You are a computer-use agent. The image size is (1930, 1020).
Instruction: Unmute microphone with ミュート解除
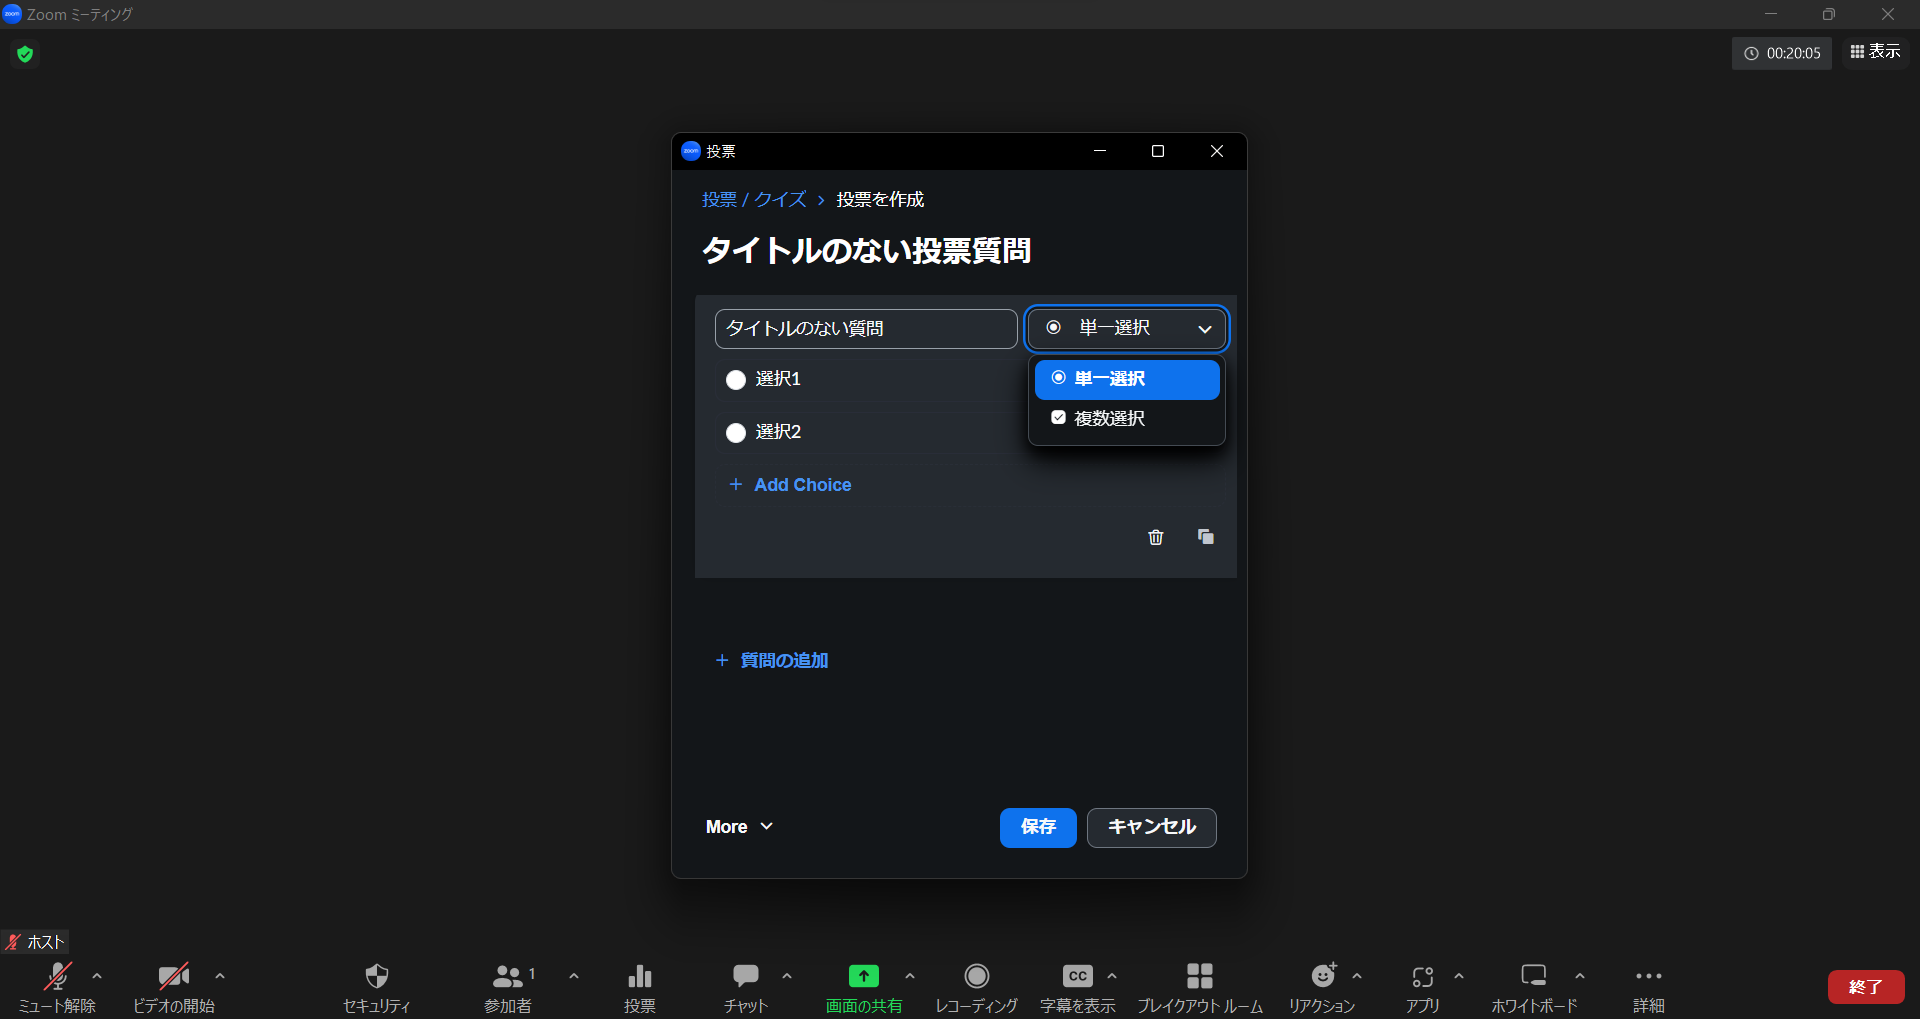coord(57,977)
